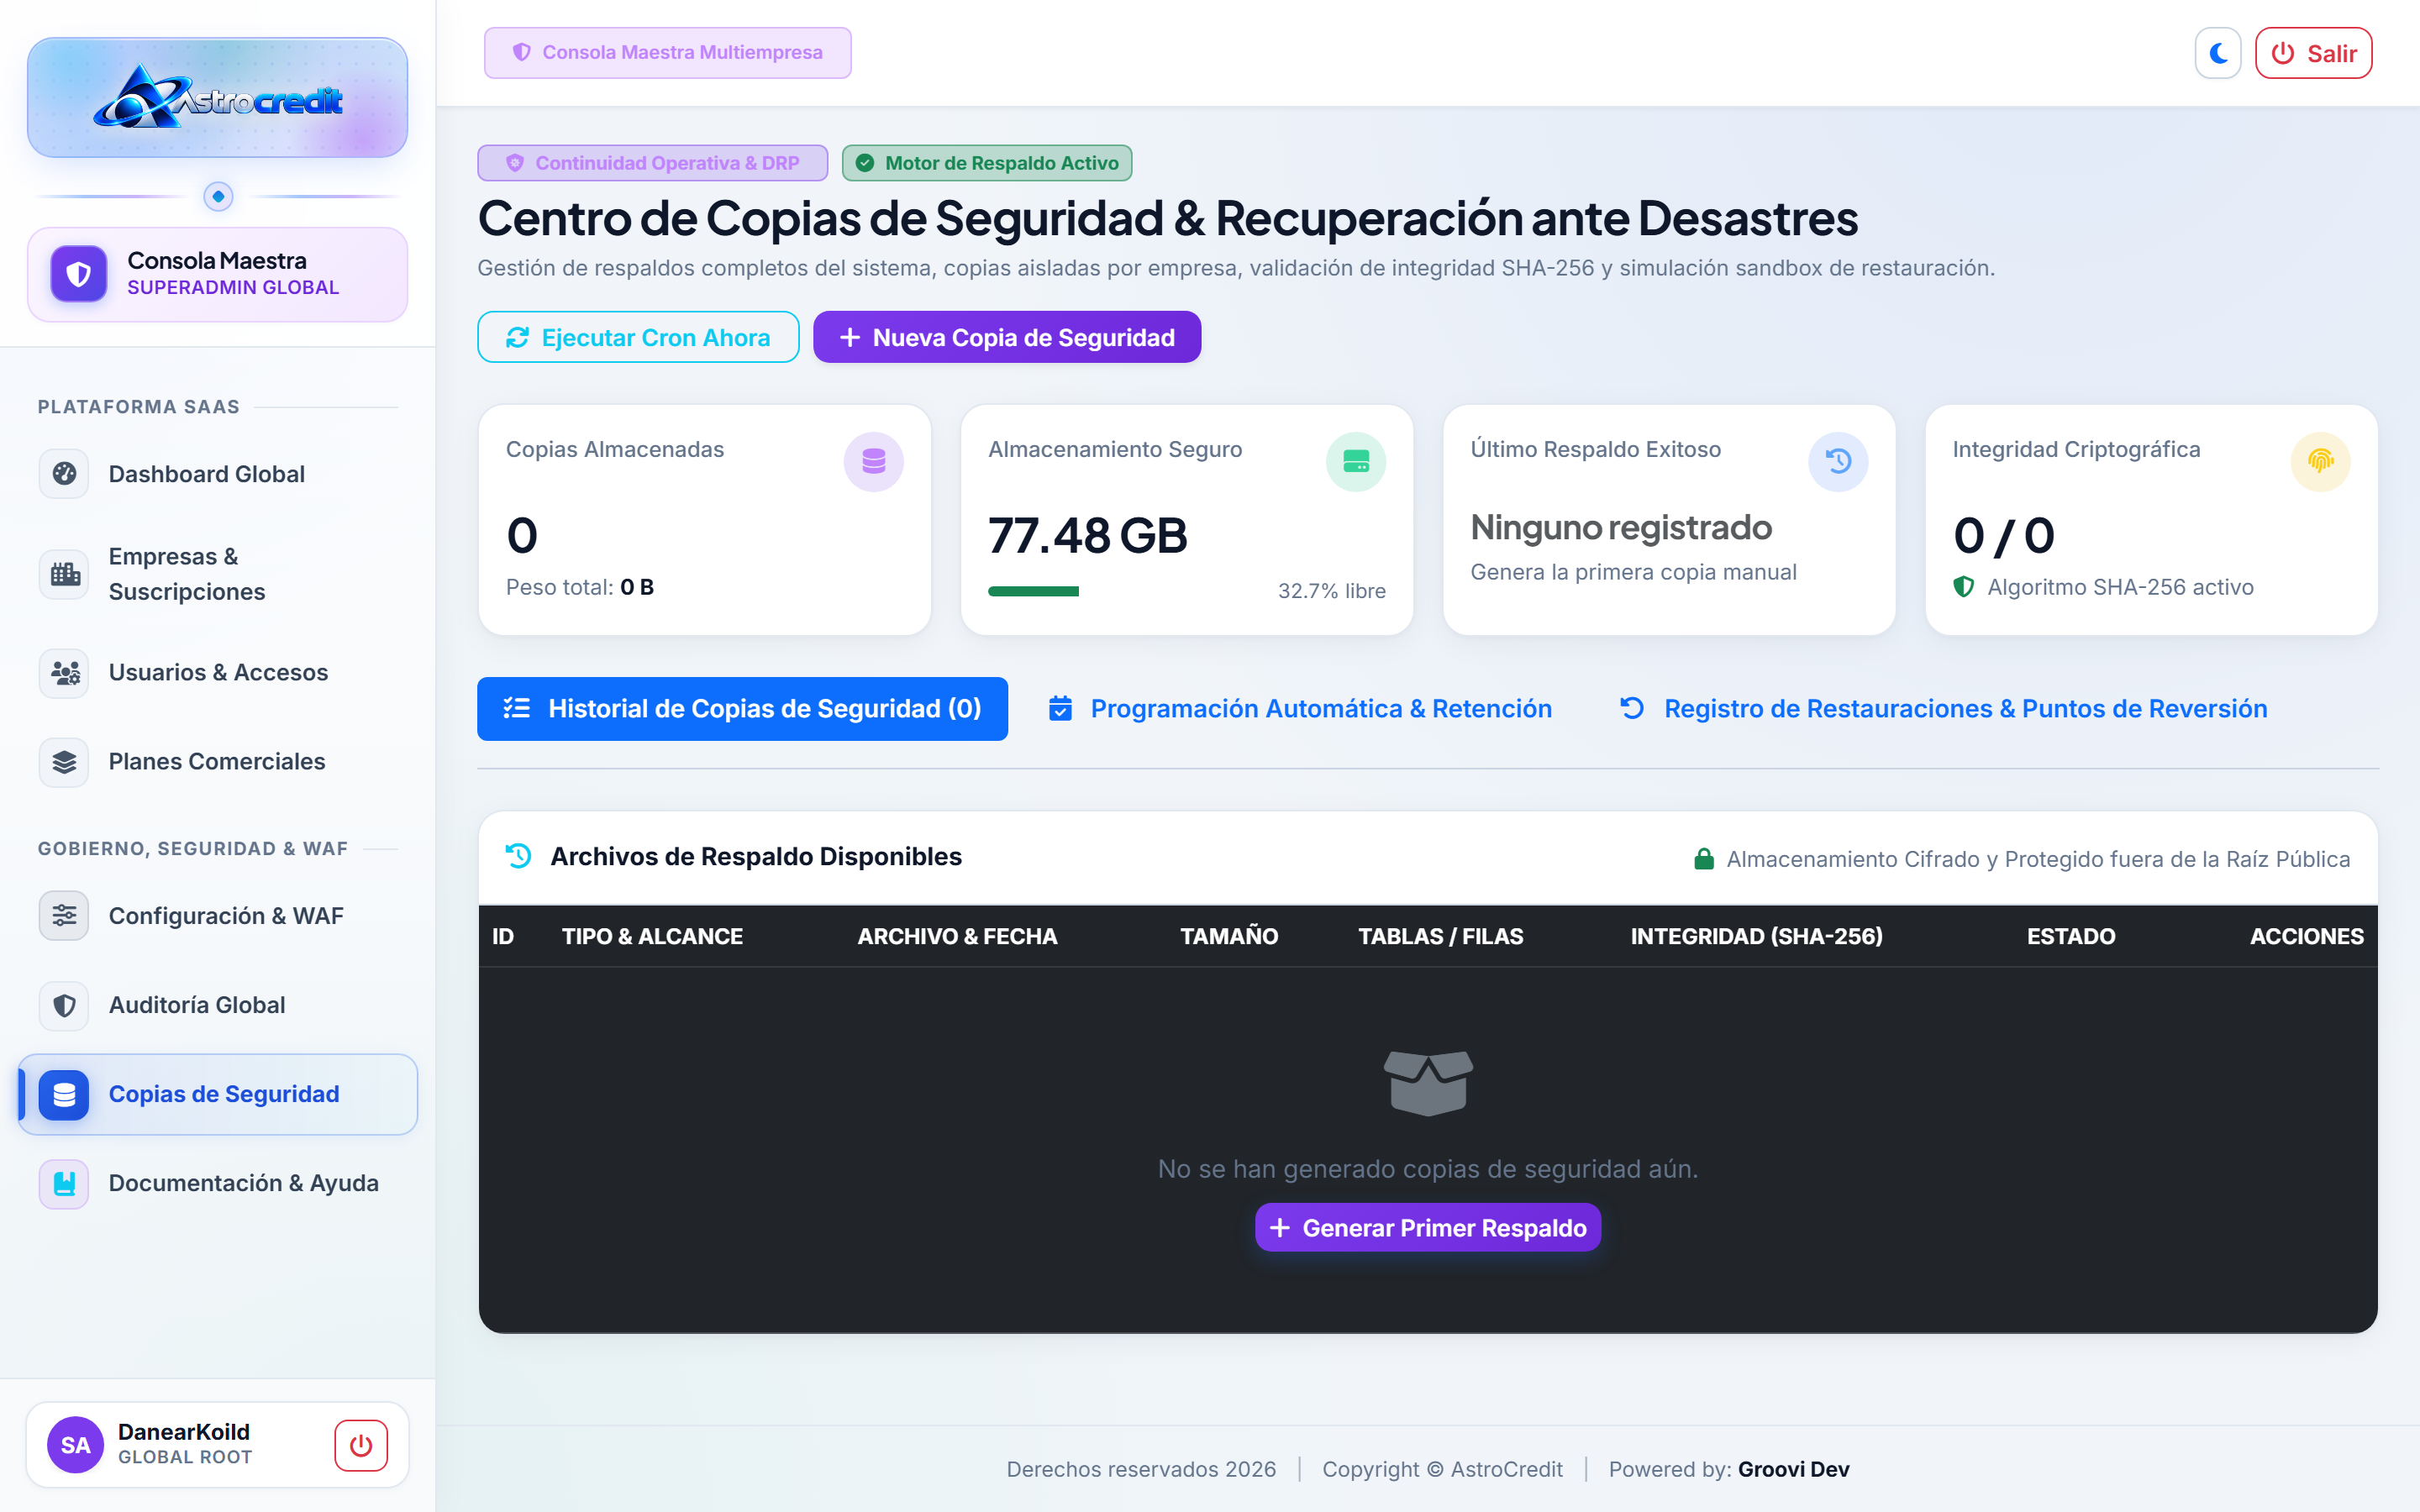Click the TAMAÑO column header
This screenshot has width=2420, height=1512.
pyautogui.click(x=1229, y=936)
